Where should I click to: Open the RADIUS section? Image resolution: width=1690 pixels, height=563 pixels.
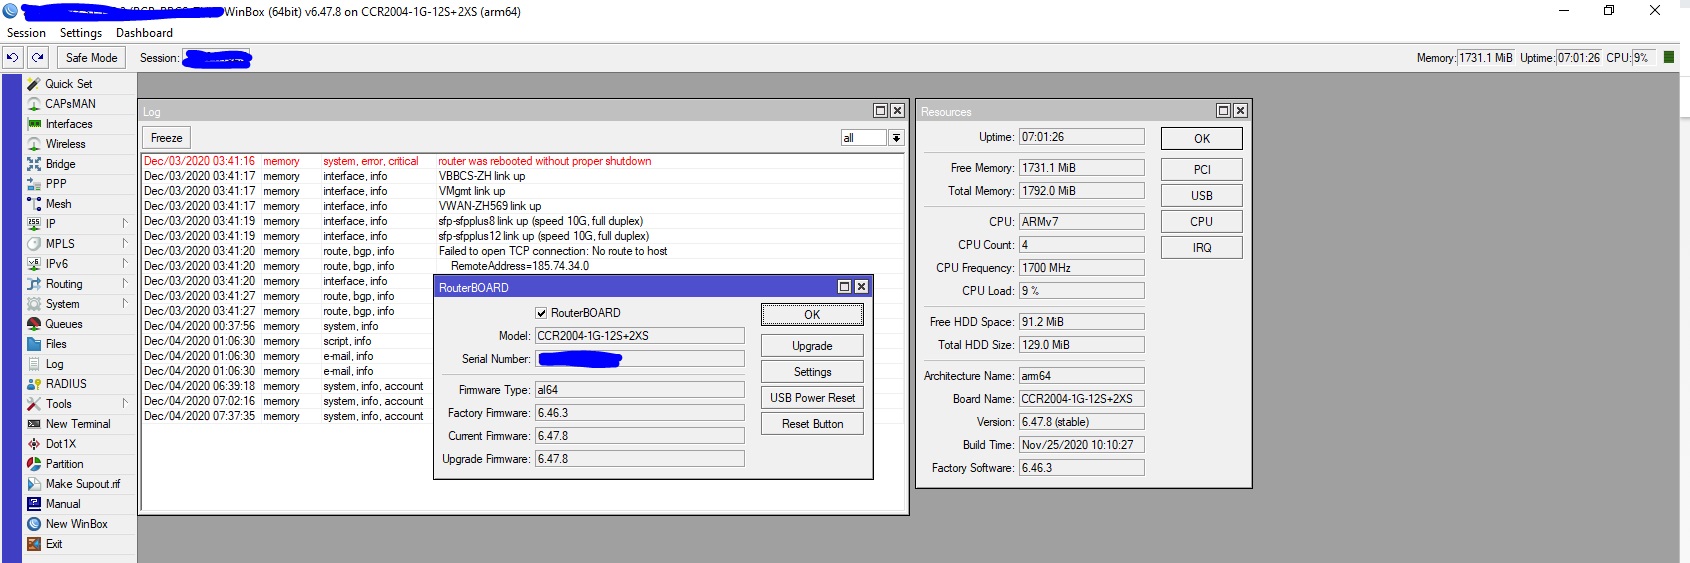click(66, 384)
